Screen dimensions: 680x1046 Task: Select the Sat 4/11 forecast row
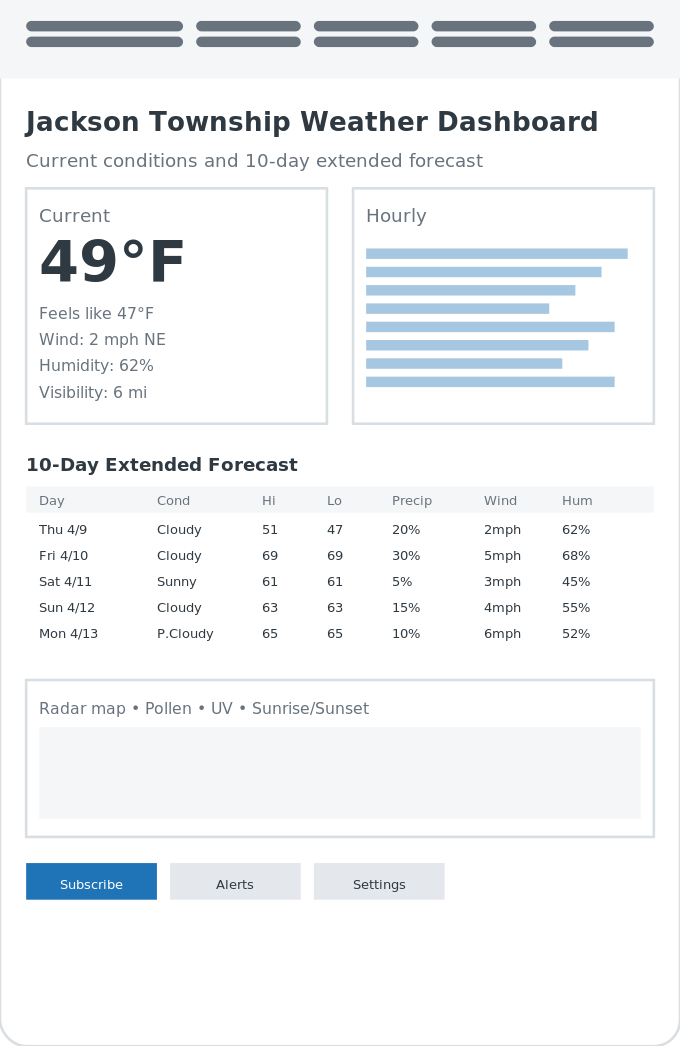[340, 582]
